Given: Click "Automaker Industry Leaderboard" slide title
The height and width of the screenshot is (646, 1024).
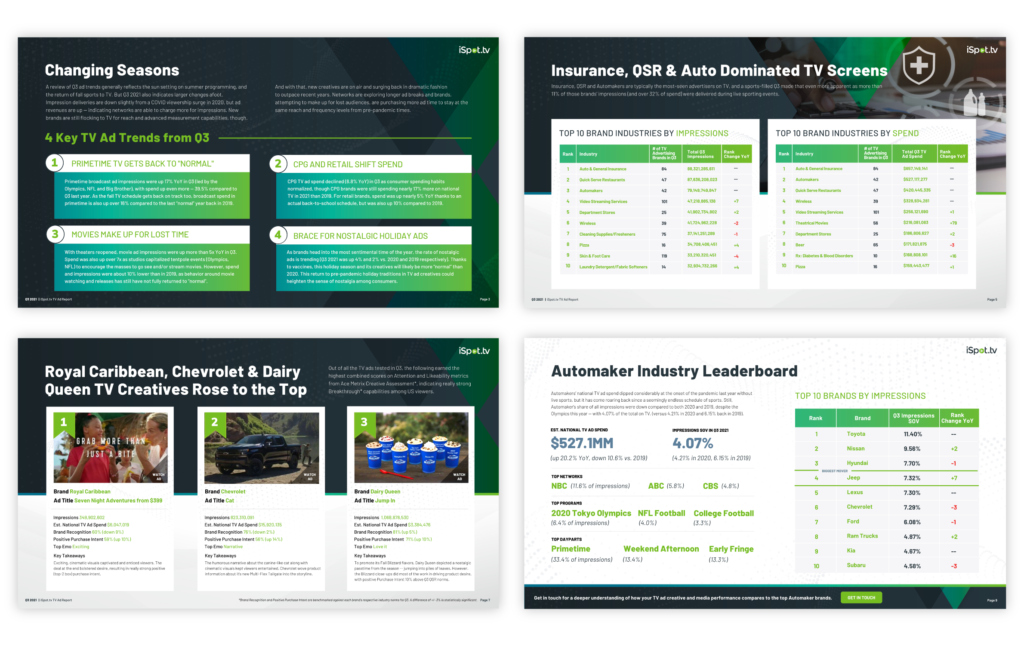Looking at the screenshot, I should click(674, 371).
